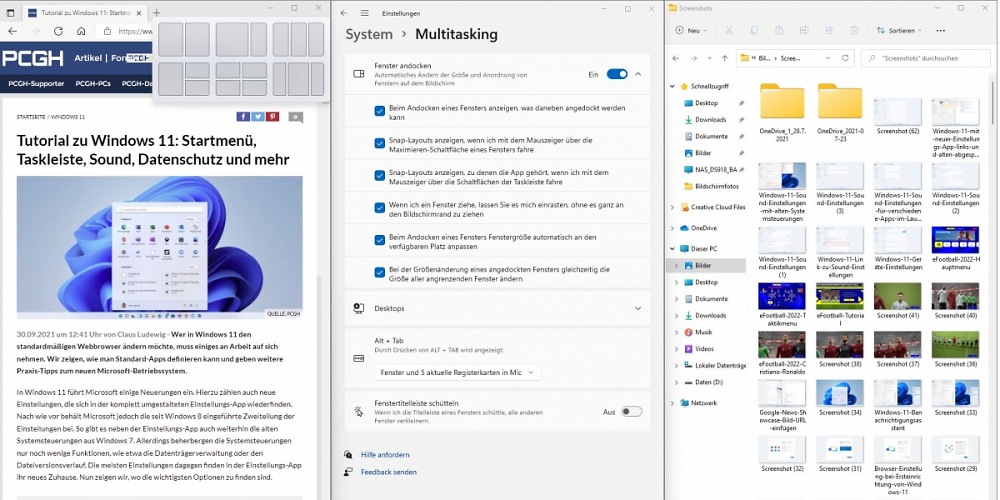Select the three equal columns snap layout
Viewport: 1000px width, 500px height.
[298, 40]
